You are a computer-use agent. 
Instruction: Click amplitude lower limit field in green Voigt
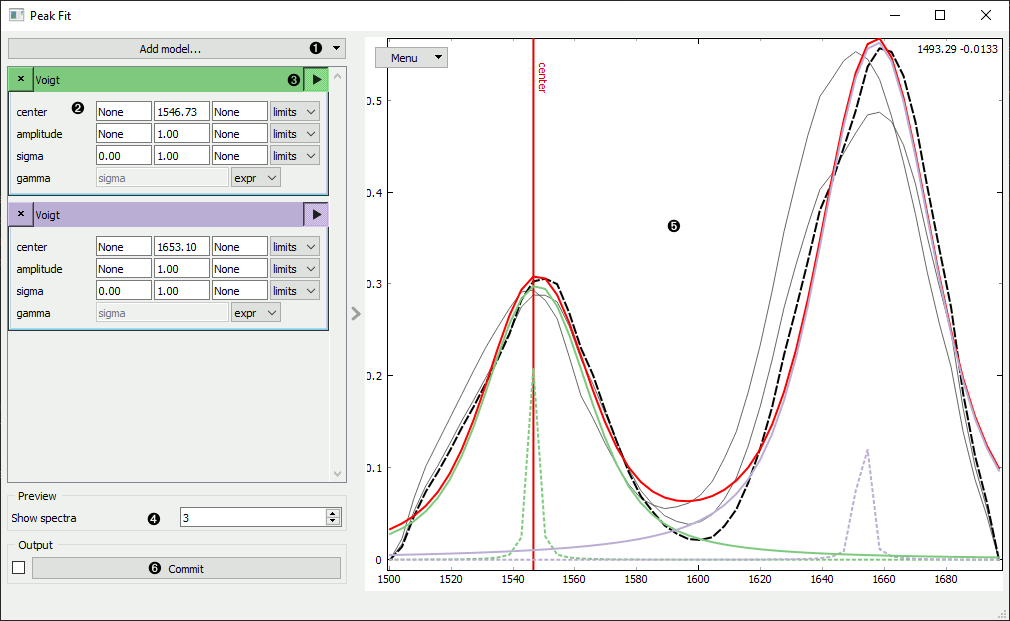[x=124, y=133]
